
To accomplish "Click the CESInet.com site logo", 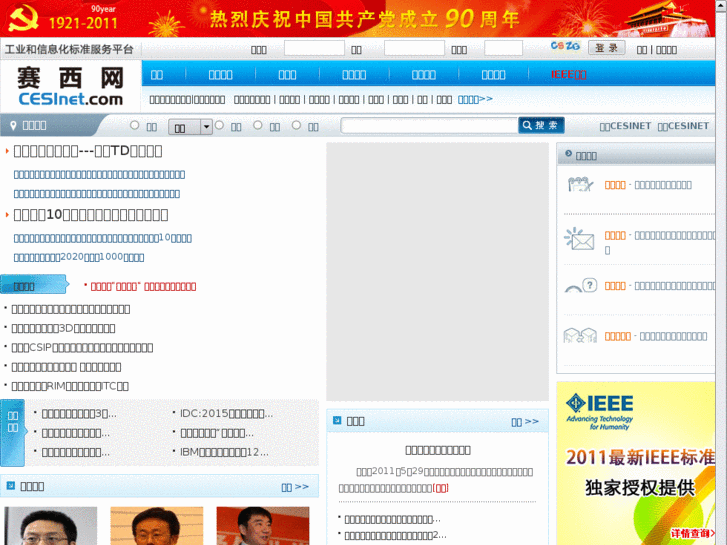I will click(x=70, y=87).
